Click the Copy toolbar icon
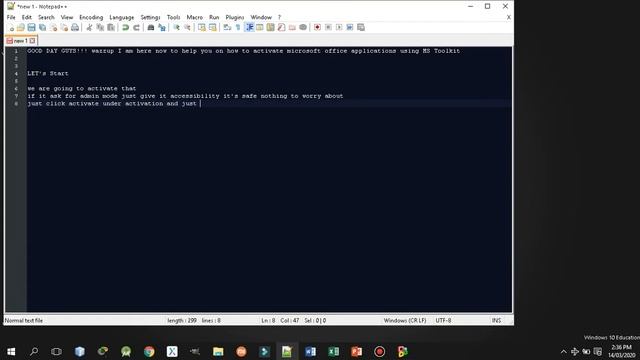 tap(100, 27)
